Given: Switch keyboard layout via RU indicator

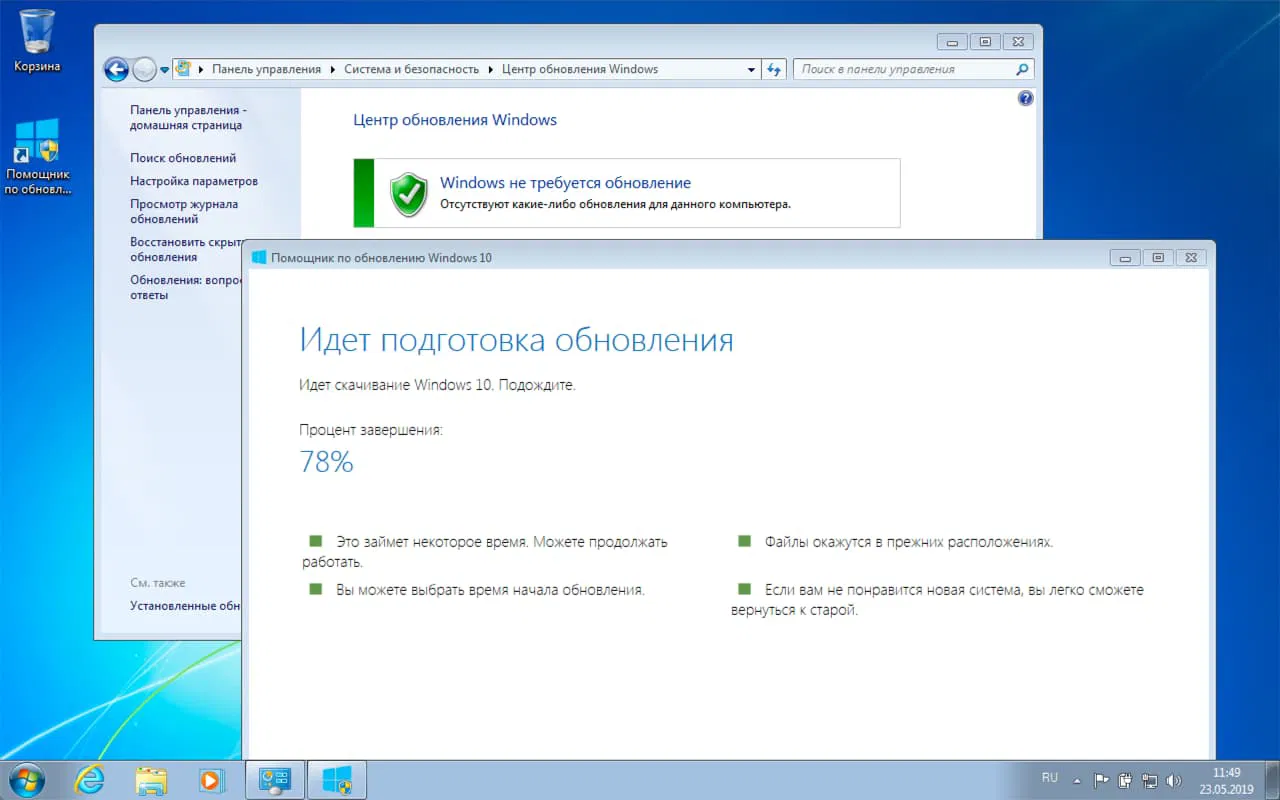Looking at the screenshot, I should click(1050, 778).
